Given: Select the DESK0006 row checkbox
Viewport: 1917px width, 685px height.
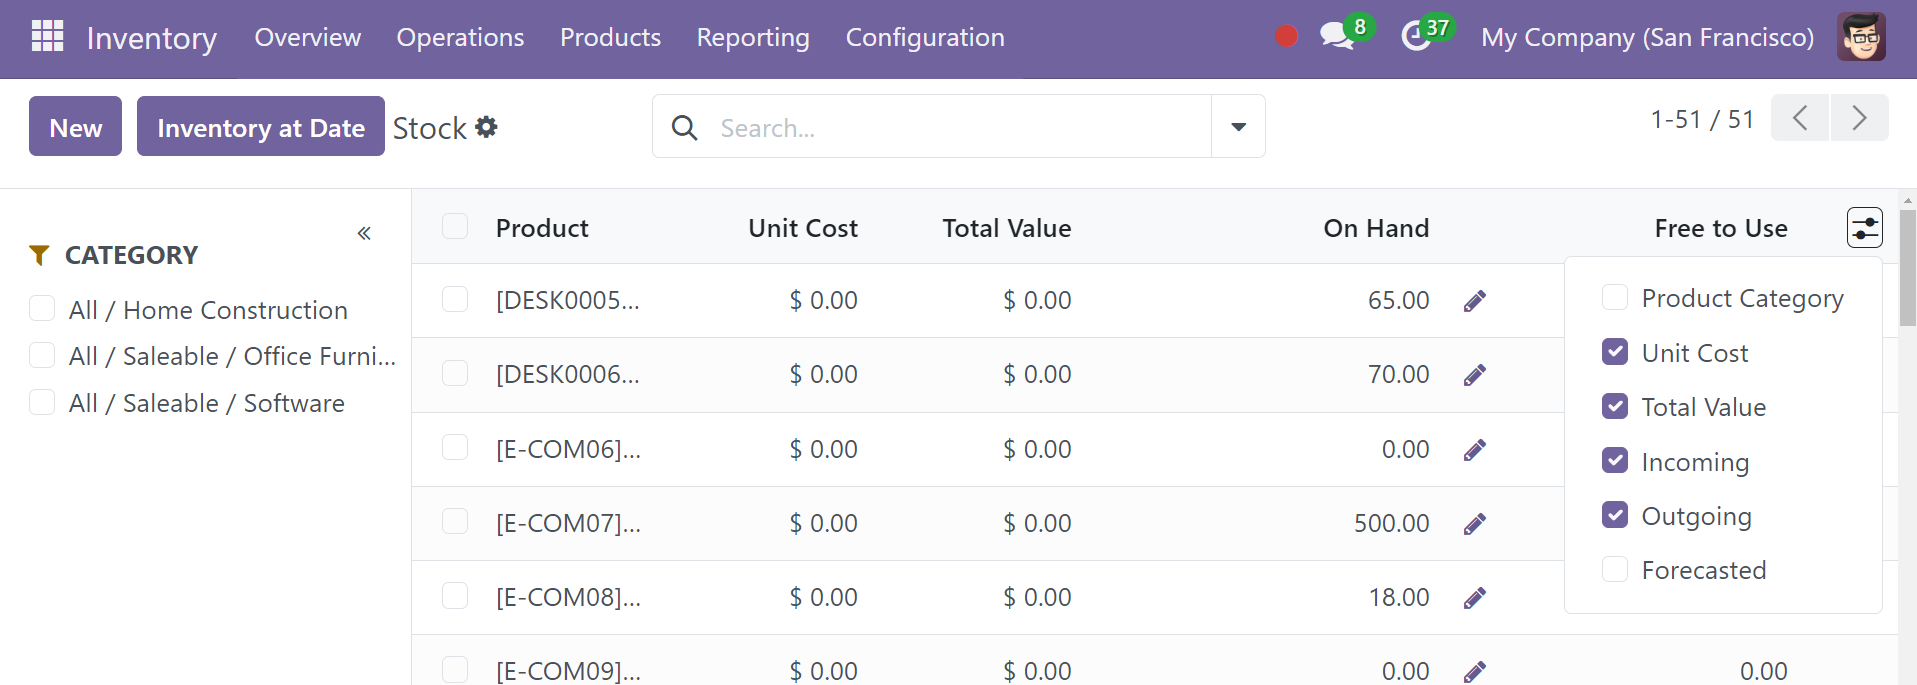Looking at the screenshot, I should pyautogui.click(x=455, y=373).
